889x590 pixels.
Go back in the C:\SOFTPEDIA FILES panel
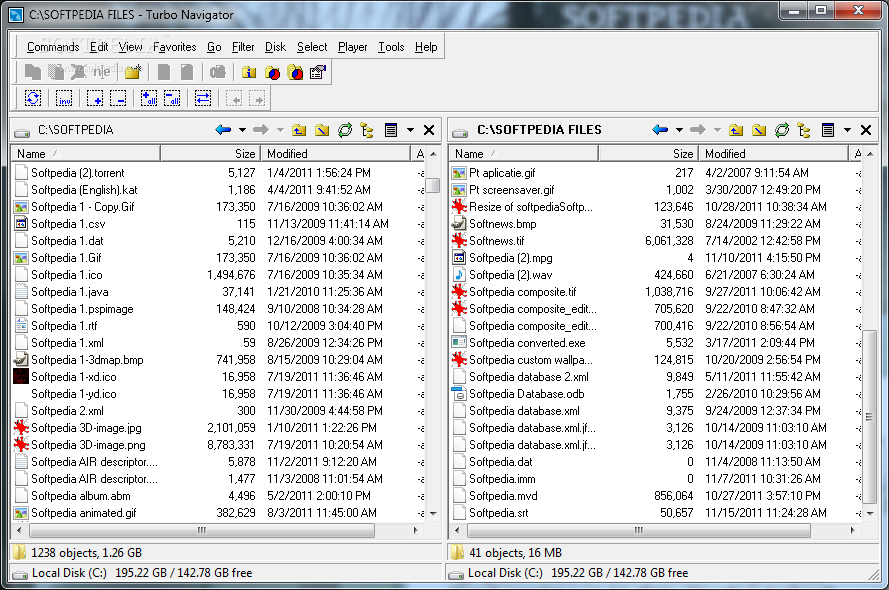point(661,130)
